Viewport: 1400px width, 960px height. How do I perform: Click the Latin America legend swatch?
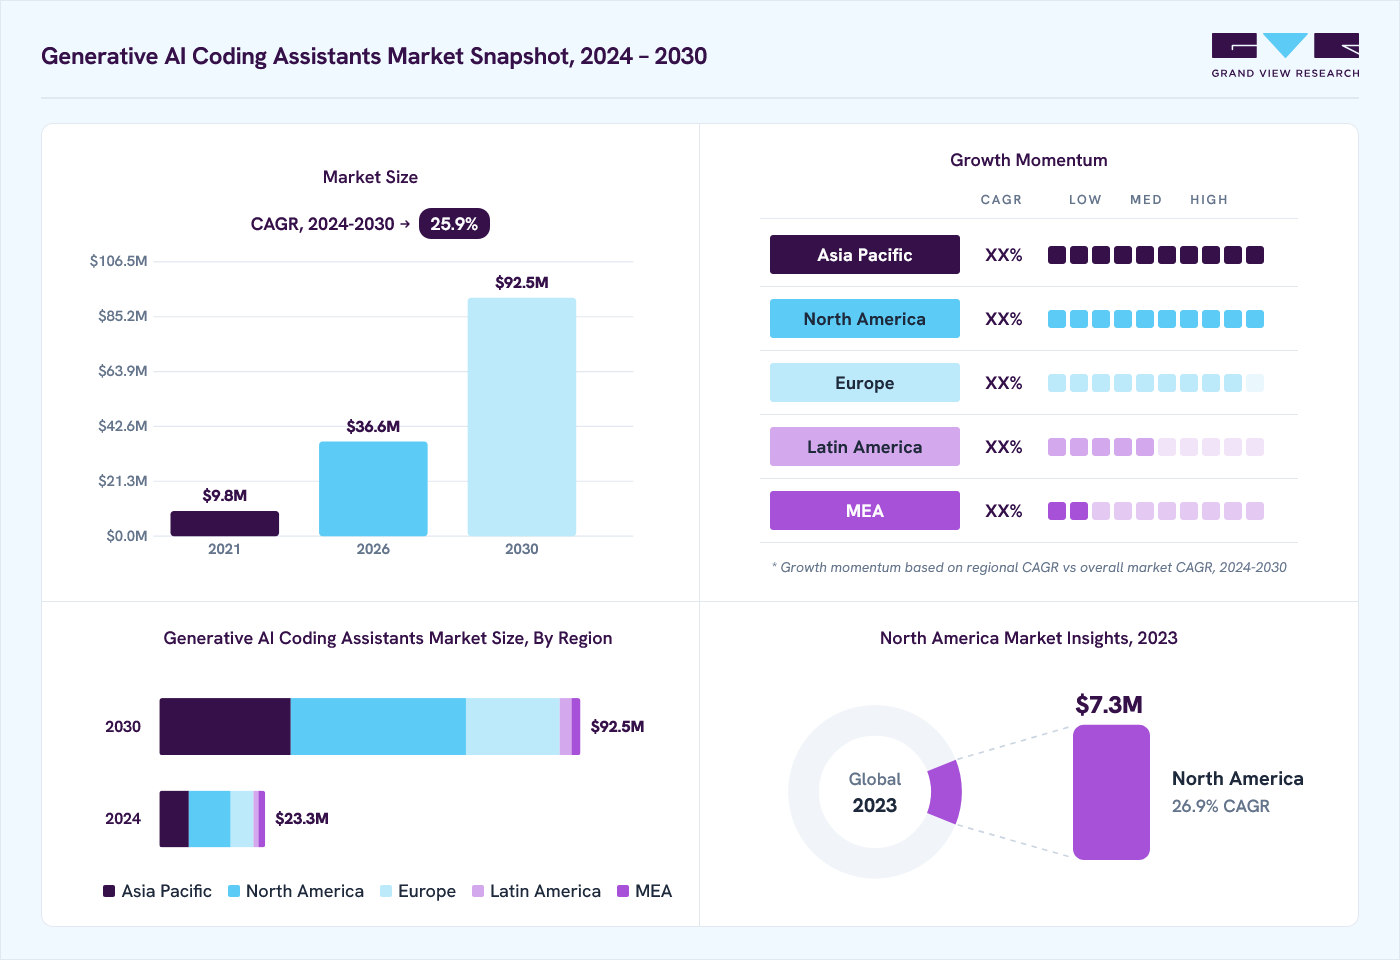point(478,891)
